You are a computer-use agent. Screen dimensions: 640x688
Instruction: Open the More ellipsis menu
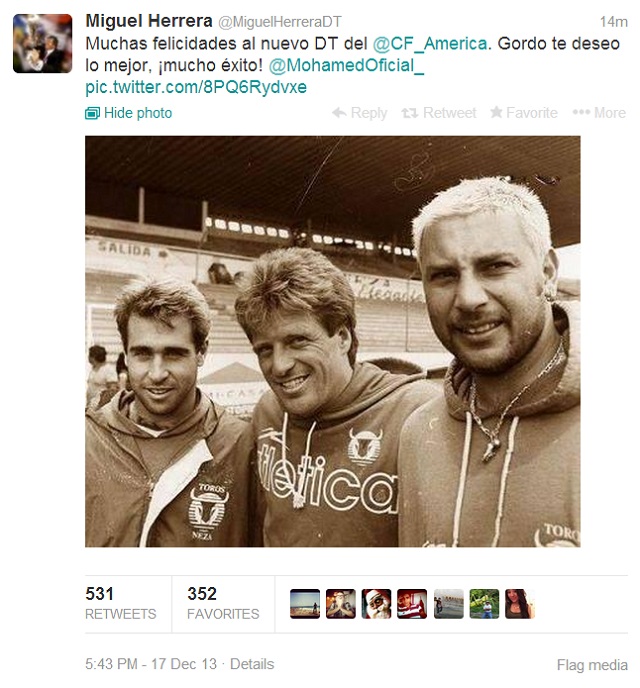[599, 113]
